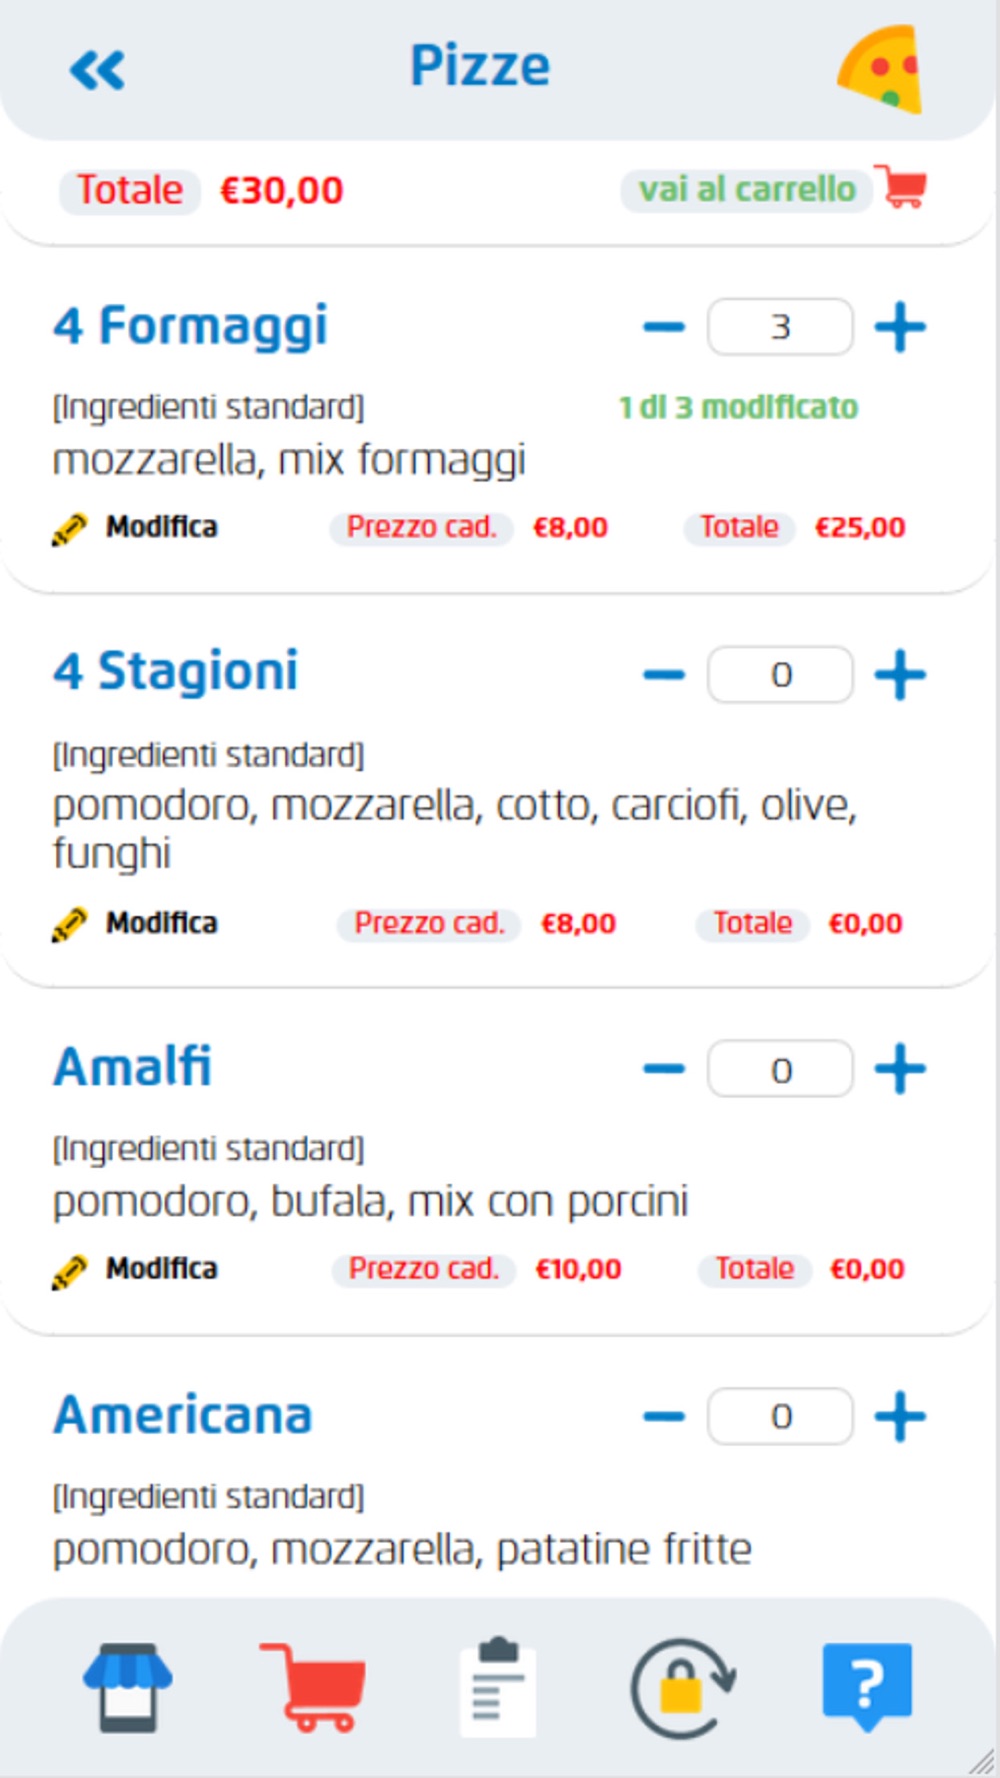Decrease 4 Formaggi quantity with minus
Viewport: 1000px width, 1778px height.
[x=664, y=327]
